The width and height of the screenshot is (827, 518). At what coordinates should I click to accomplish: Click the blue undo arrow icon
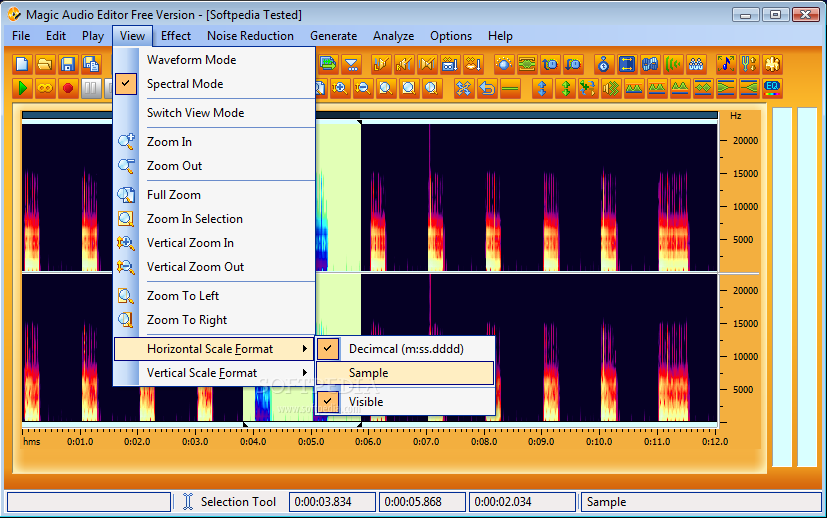(x=487, y=88)
